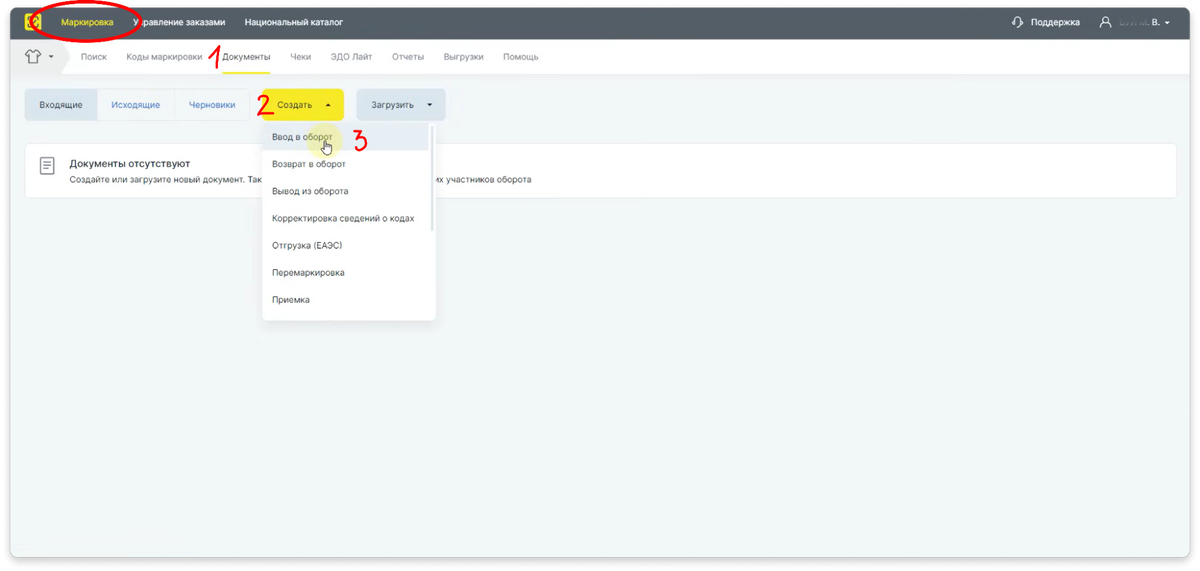Expand the user account dropdown arrow

click(x=1167, y=23)
